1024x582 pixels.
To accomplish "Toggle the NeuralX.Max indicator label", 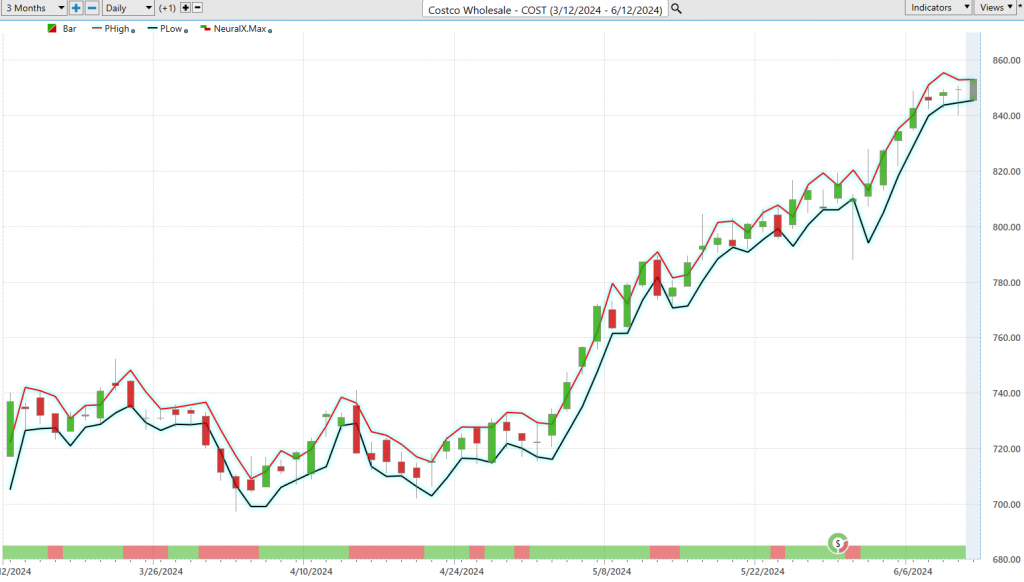I will [x=240, y=29].
